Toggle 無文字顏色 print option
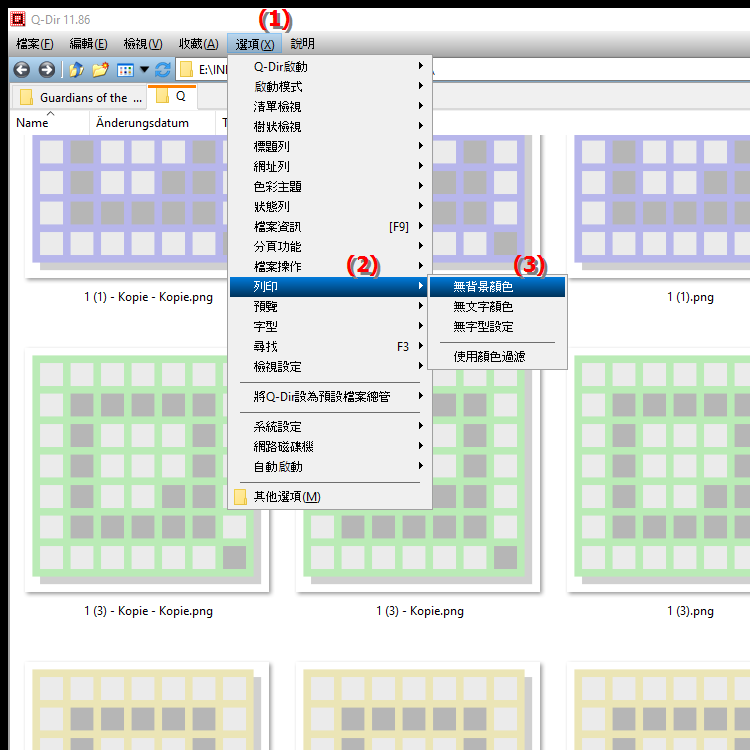 pos(497,307)
